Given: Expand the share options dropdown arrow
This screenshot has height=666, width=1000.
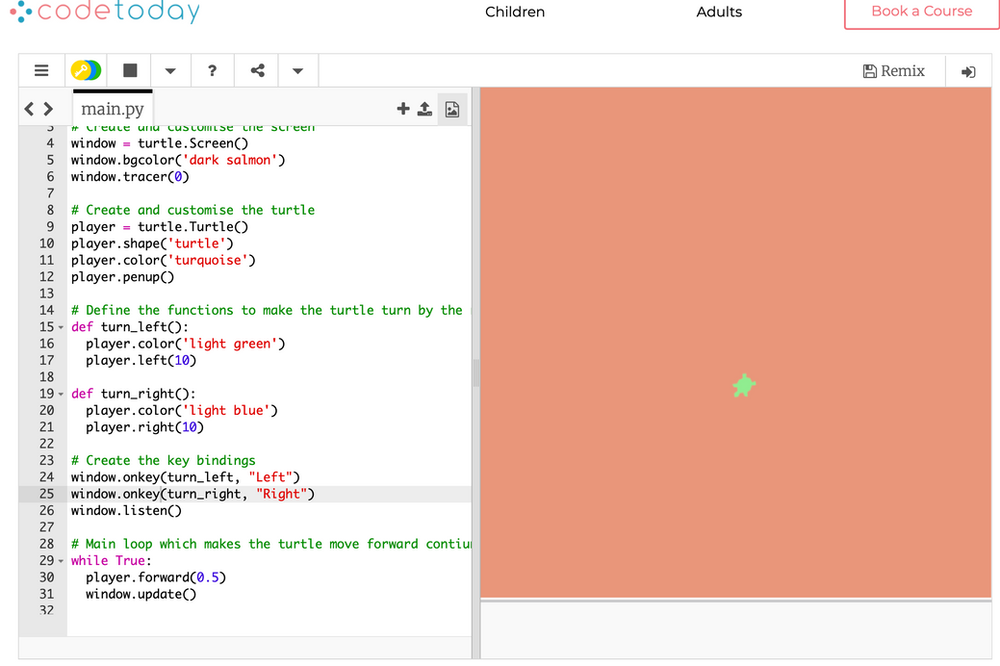Looking at the screenshot, I should tap(298, 71).
